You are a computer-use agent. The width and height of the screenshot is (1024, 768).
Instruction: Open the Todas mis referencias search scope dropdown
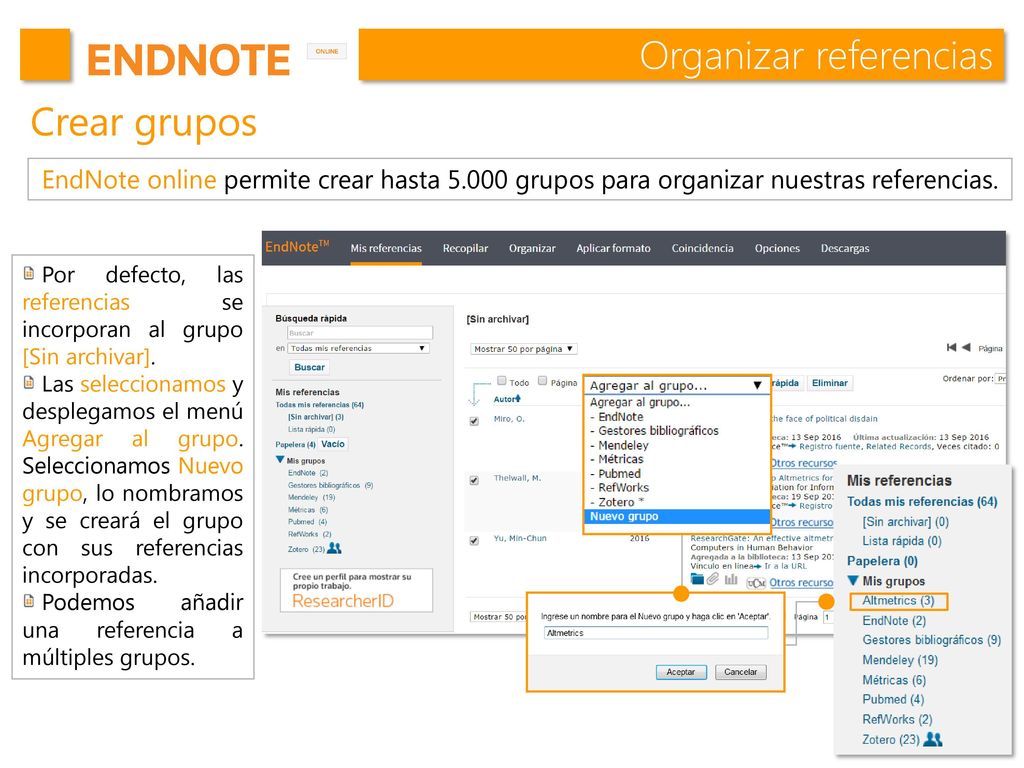(x=359, y=349)
